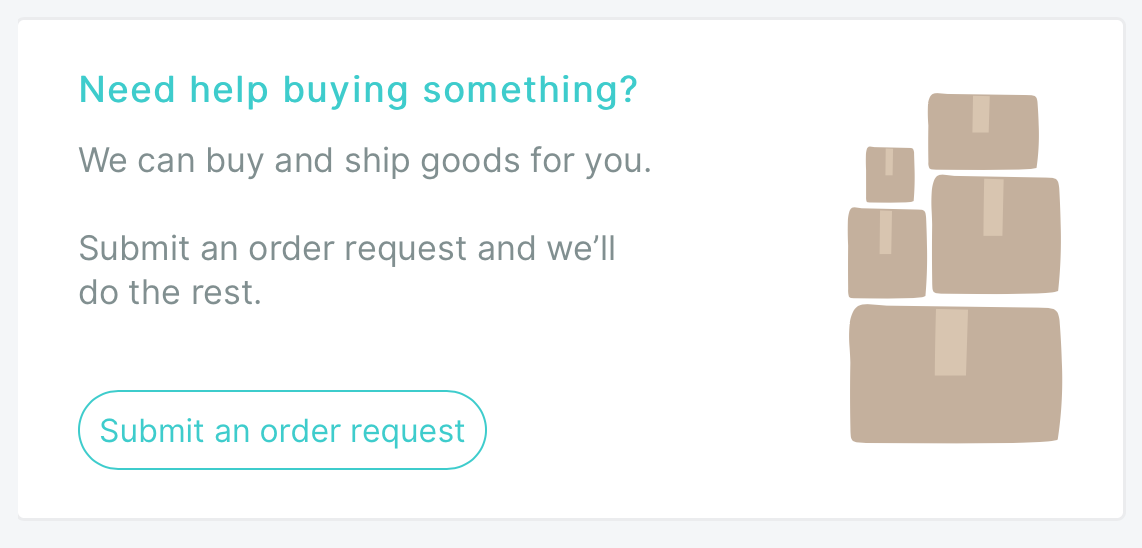The height and width of the screenshot is (548, 1142).
Task: Click the tape strip on the topmost box
Action: point(981,114)
